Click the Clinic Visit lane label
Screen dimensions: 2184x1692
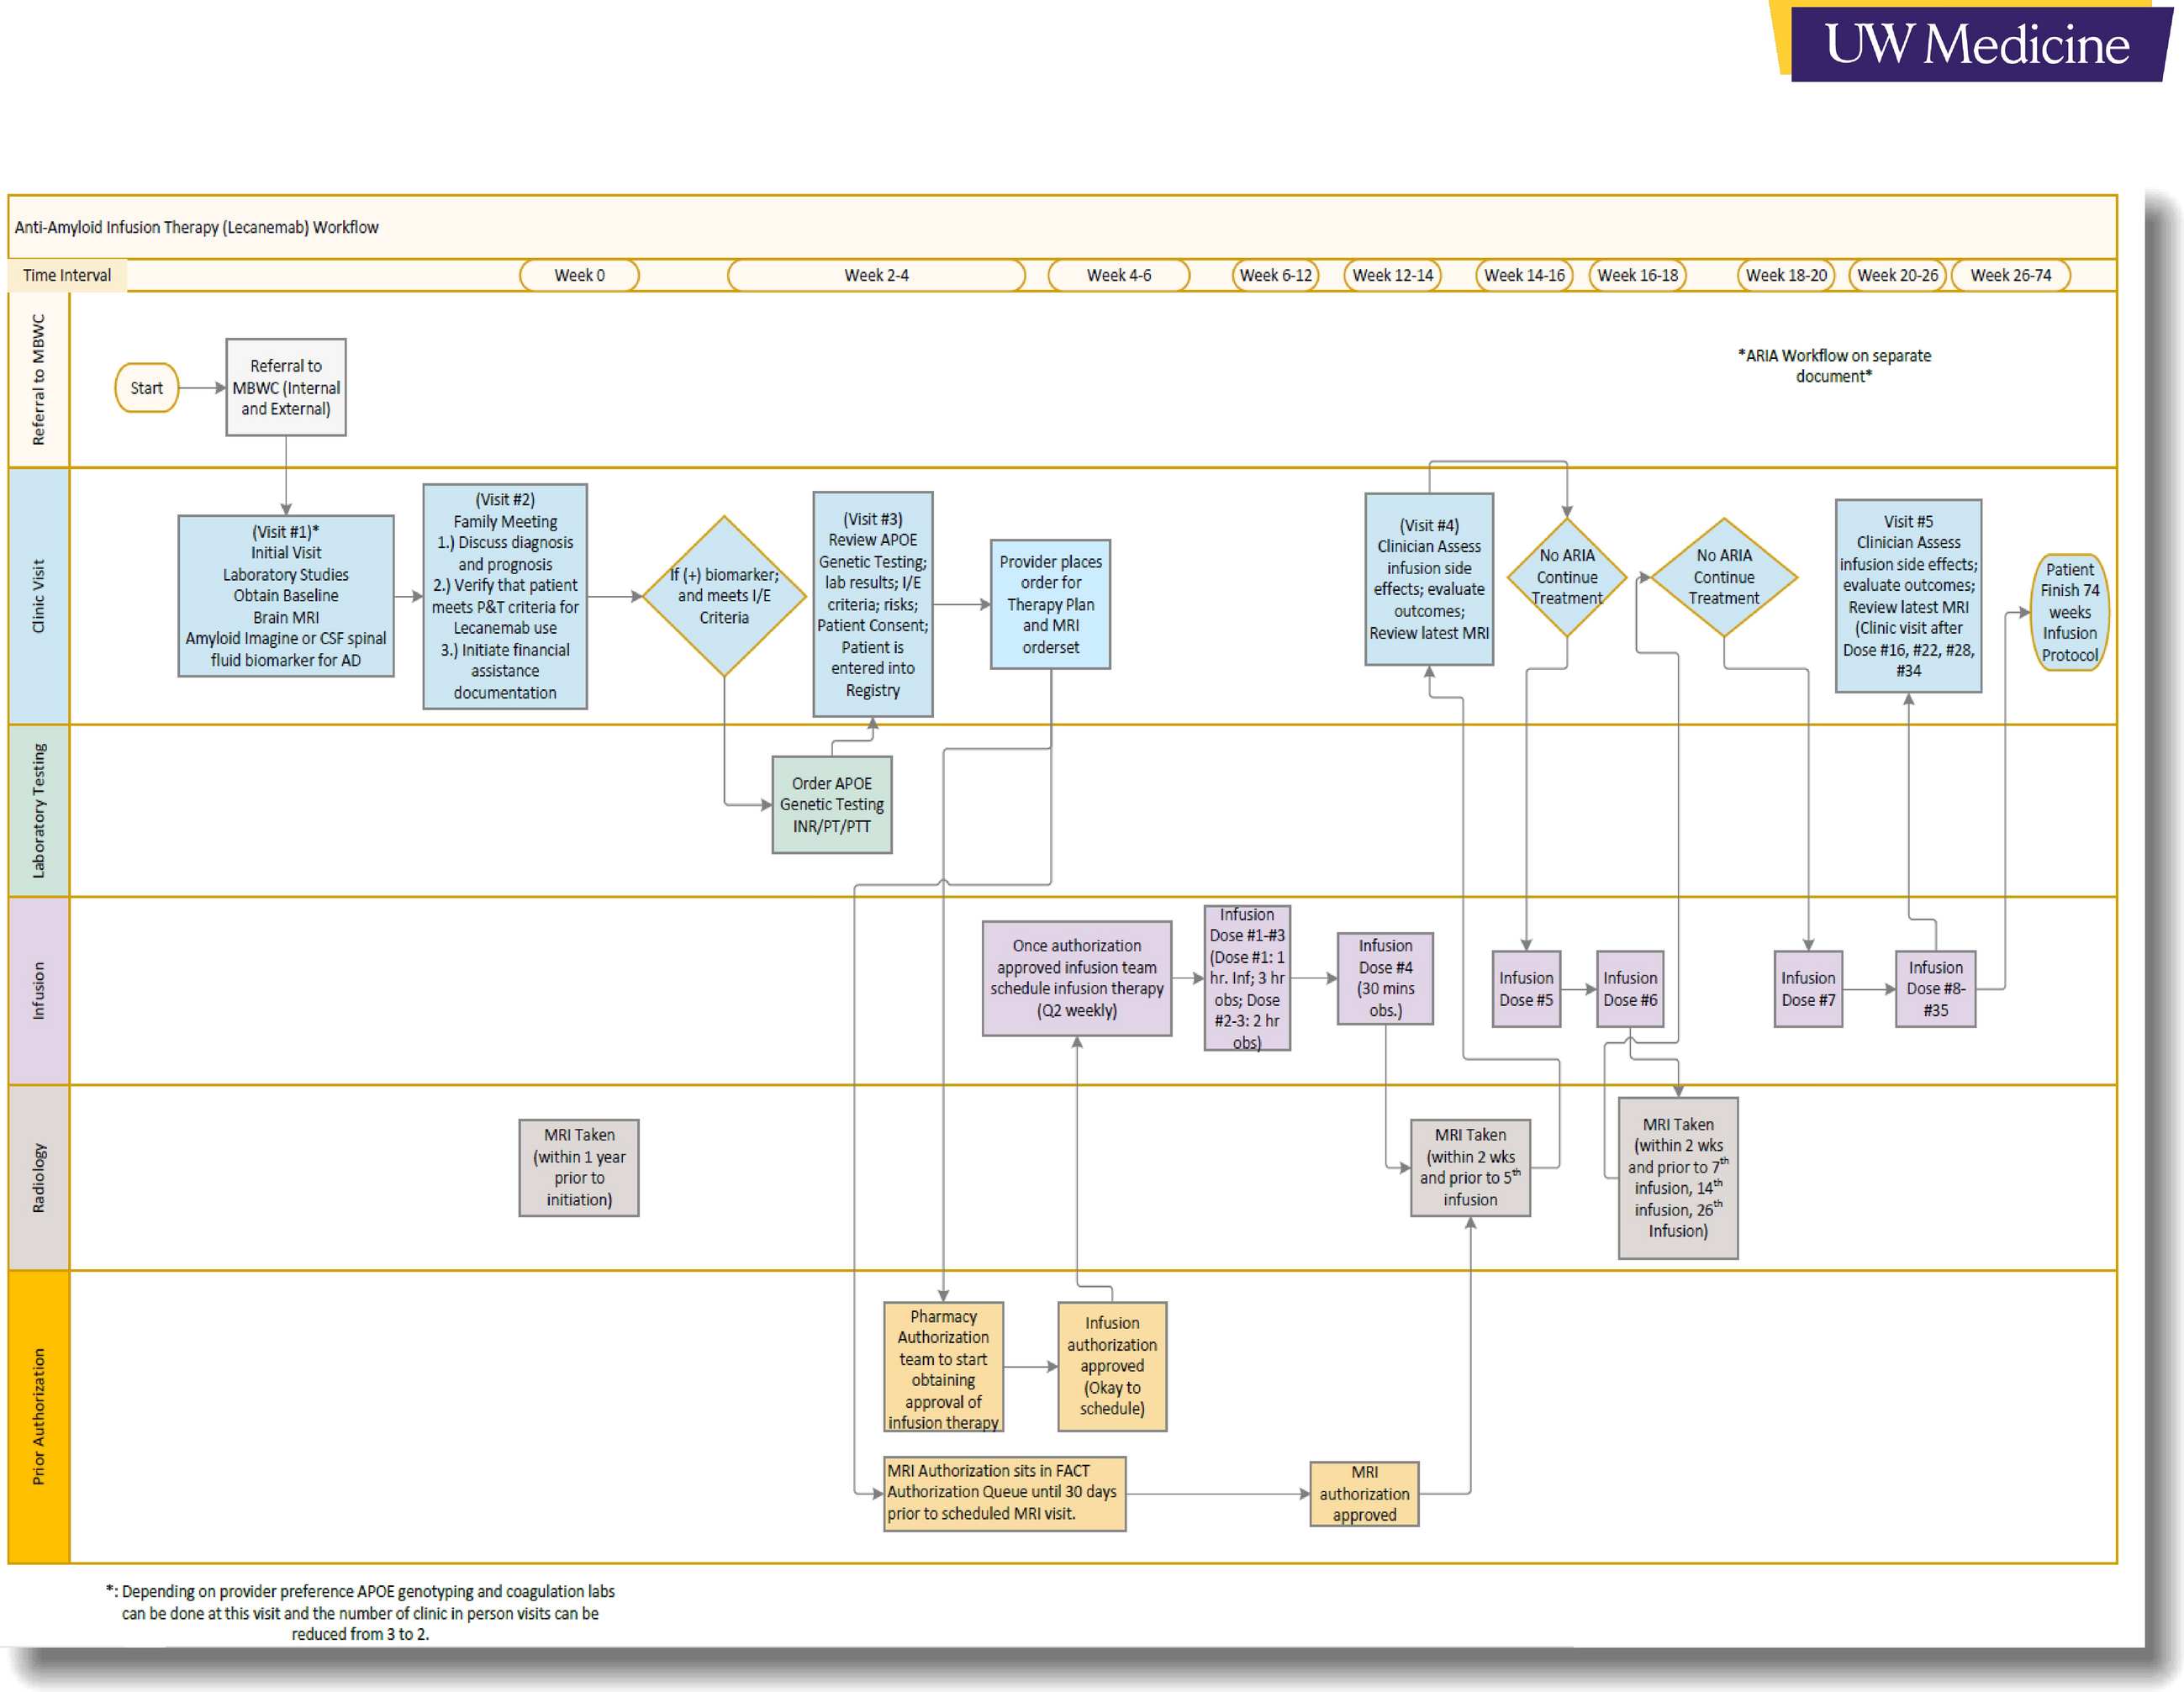click(39, 596)
